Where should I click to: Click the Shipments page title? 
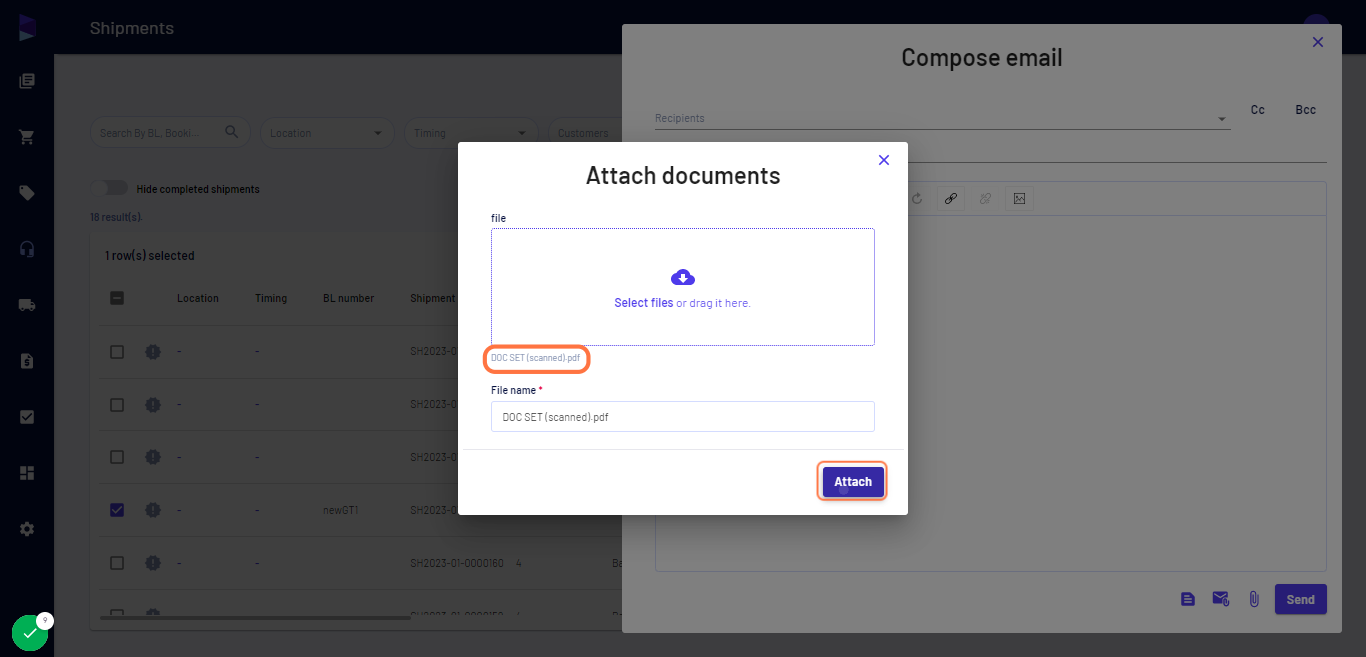point(132,28)
